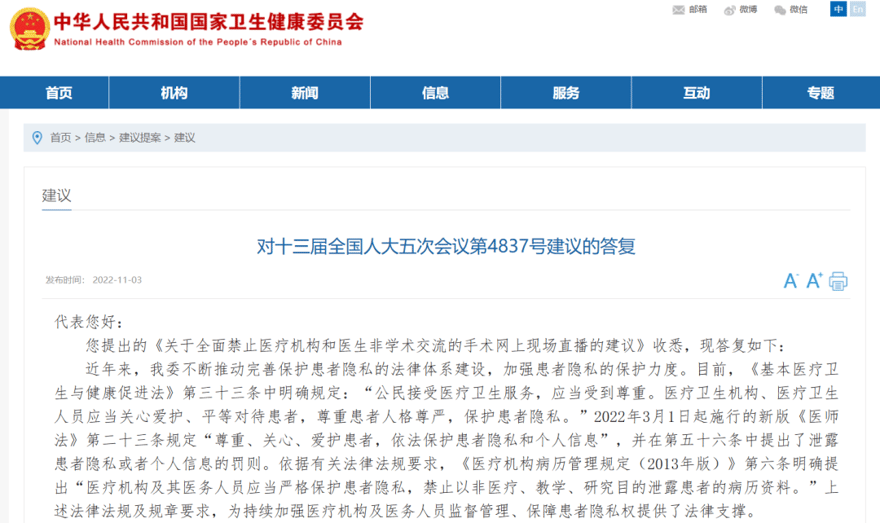Click the greeting text 代表您好
This screenshot has width=880, height=523.
(x=89, y=322)
